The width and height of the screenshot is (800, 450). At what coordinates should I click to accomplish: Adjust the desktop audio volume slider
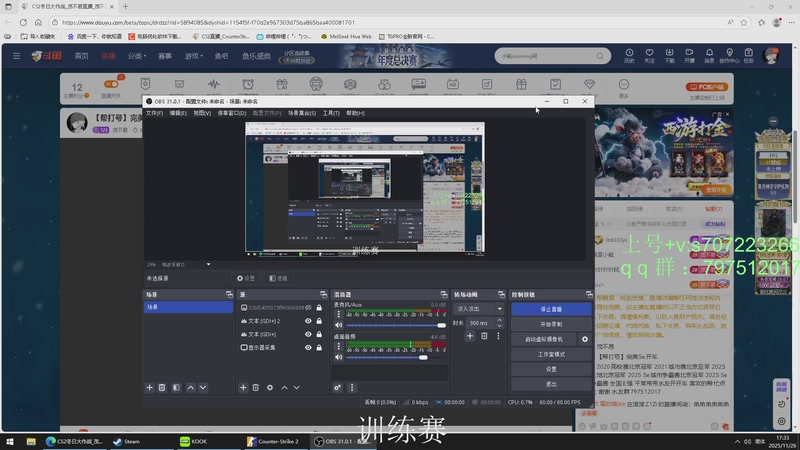tap(396, 357)
